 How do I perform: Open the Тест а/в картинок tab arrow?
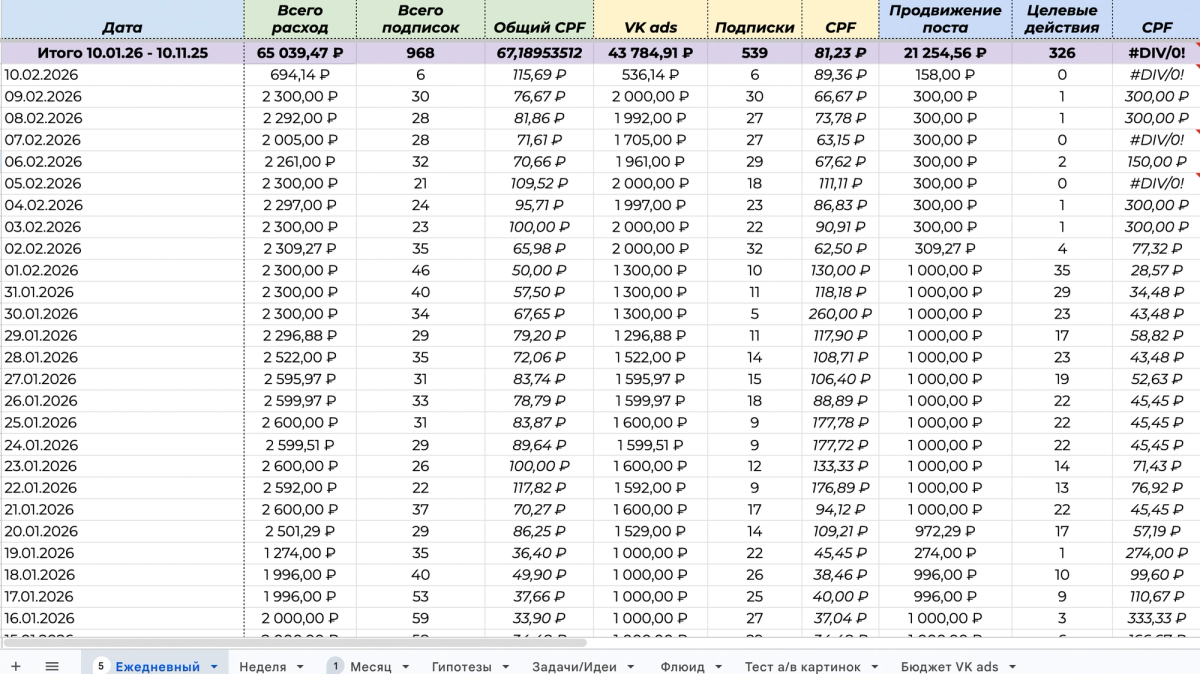point(876,667)
